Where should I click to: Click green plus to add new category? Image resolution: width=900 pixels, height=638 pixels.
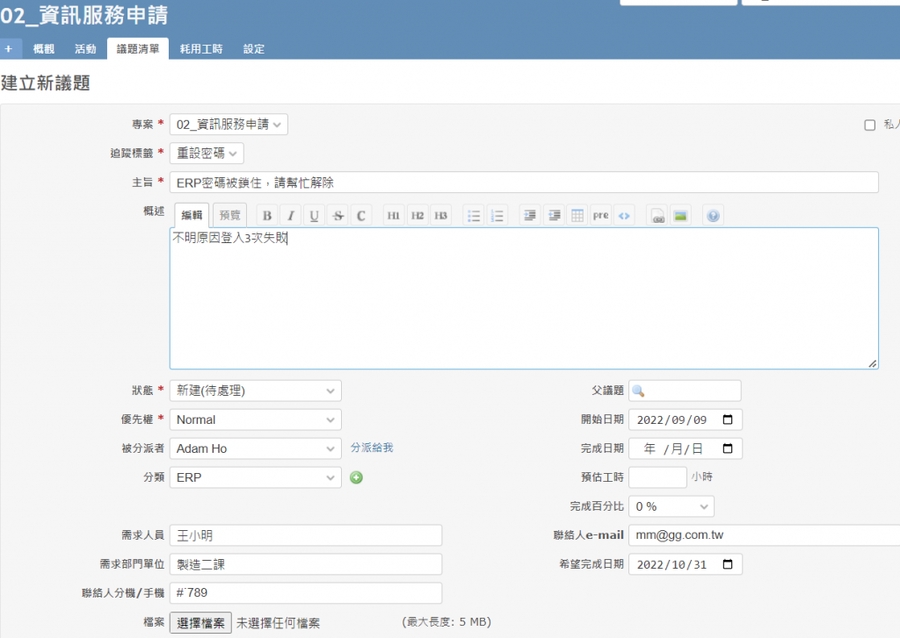pyautogui.click(x=356, y=478)
